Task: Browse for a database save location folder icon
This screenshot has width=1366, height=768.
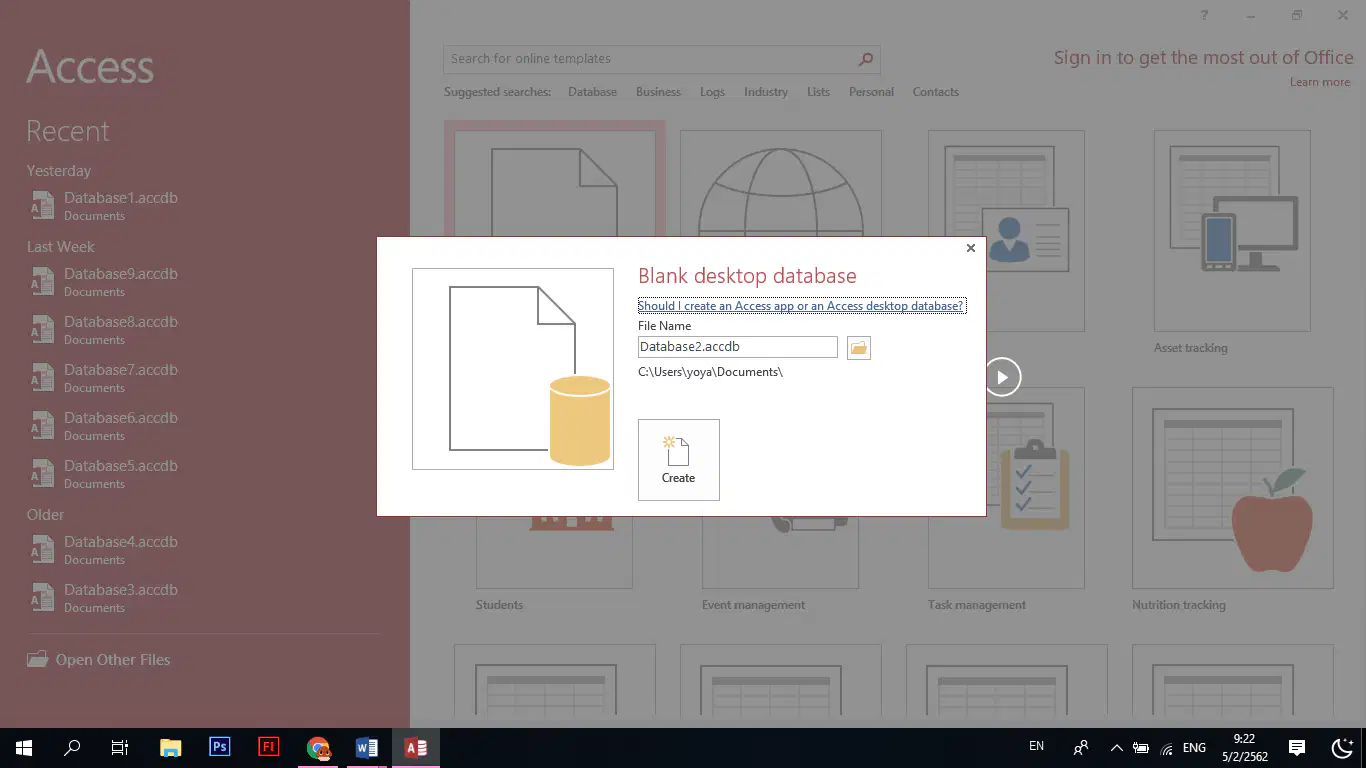Action: tap(858, 347)
